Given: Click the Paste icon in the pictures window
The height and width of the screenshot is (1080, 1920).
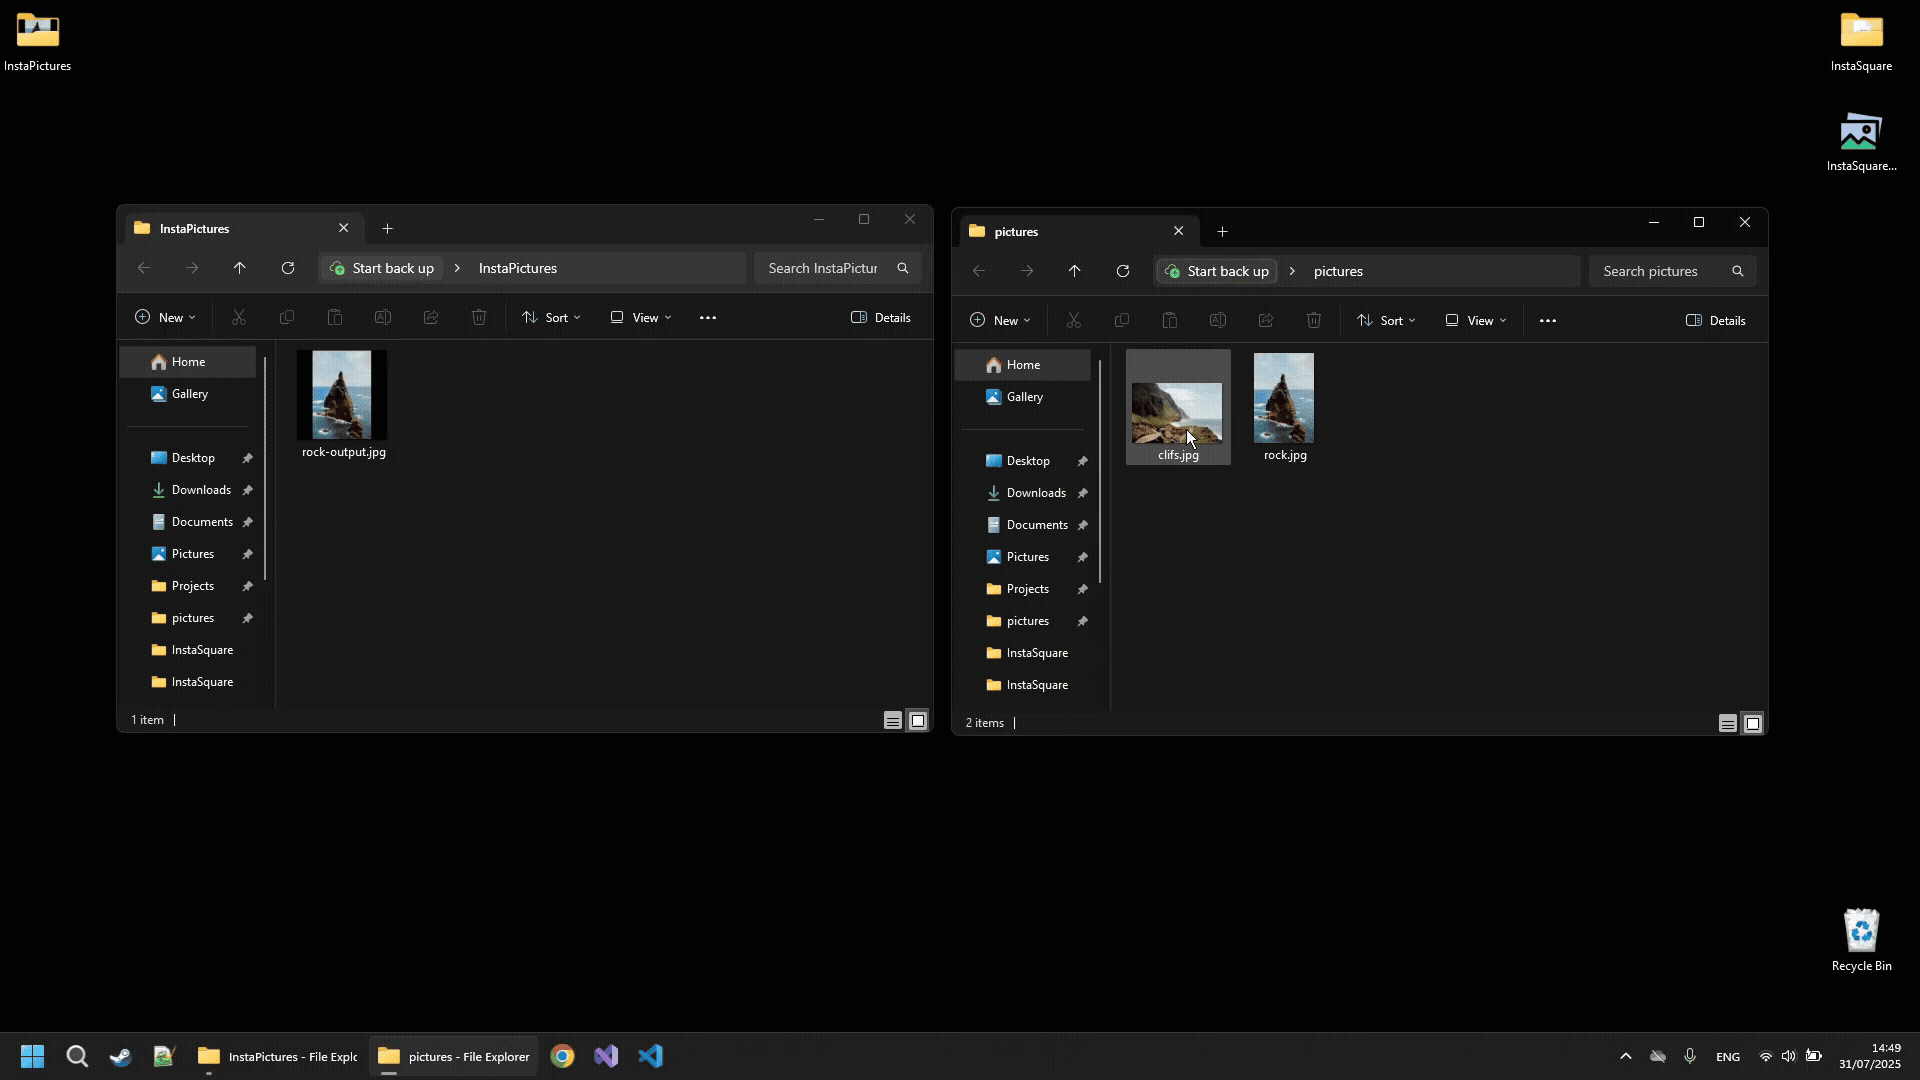Looking at the screenshot, I should [x=1170, y=320].
